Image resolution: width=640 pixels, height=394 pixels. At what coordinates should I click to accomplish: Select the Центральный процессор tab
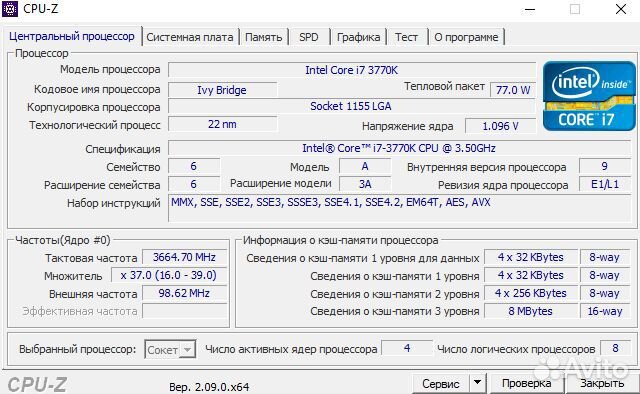pos(72,36)
